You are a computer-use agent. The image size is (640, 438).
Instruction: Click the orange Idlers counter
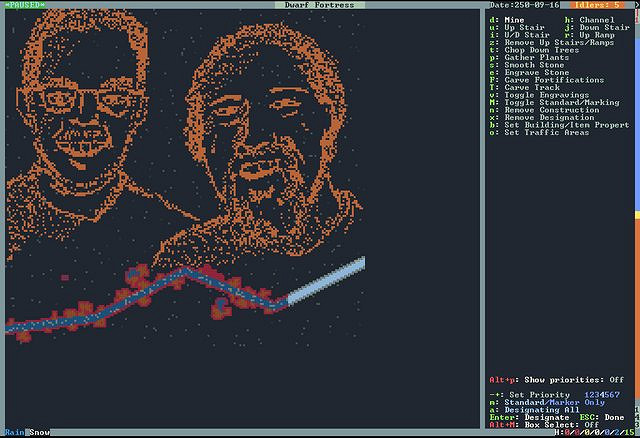tap(598, 6)
